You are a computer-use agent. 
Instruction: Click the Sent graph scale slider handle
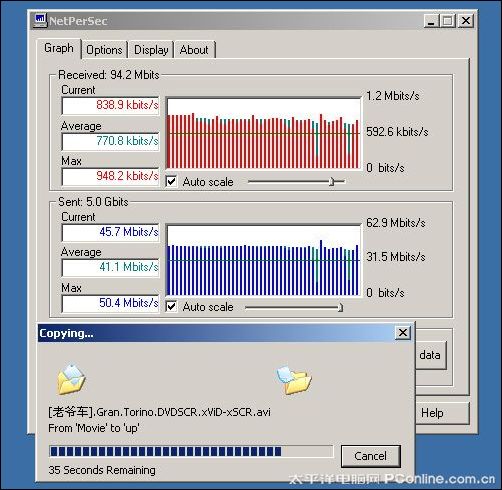340,307
